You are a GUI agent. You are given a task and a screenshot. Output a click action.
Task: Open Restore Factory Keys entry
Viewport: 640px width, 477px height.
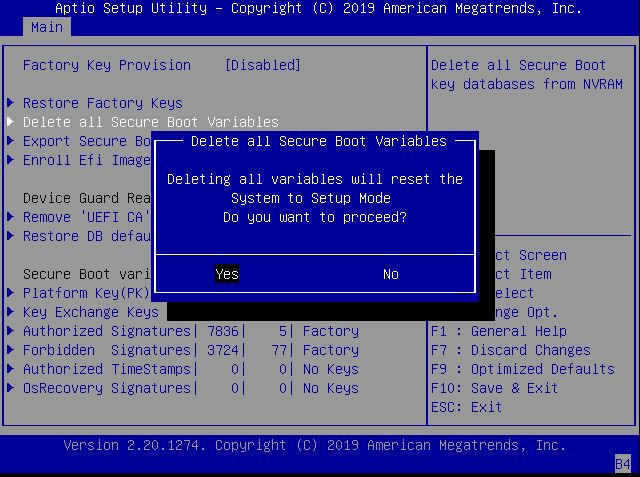pyautogui.click(x=103, y=103)
